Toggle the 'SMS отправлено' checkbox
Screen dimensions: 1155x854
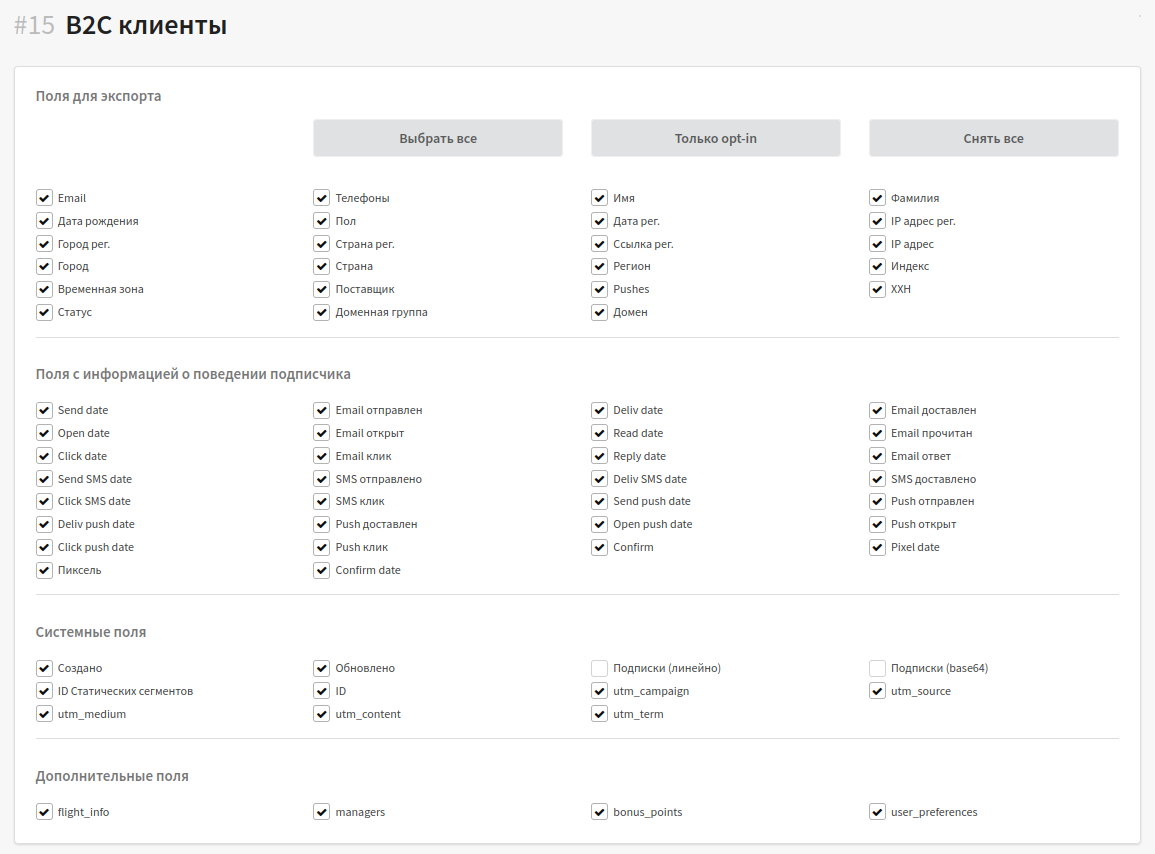321,479
